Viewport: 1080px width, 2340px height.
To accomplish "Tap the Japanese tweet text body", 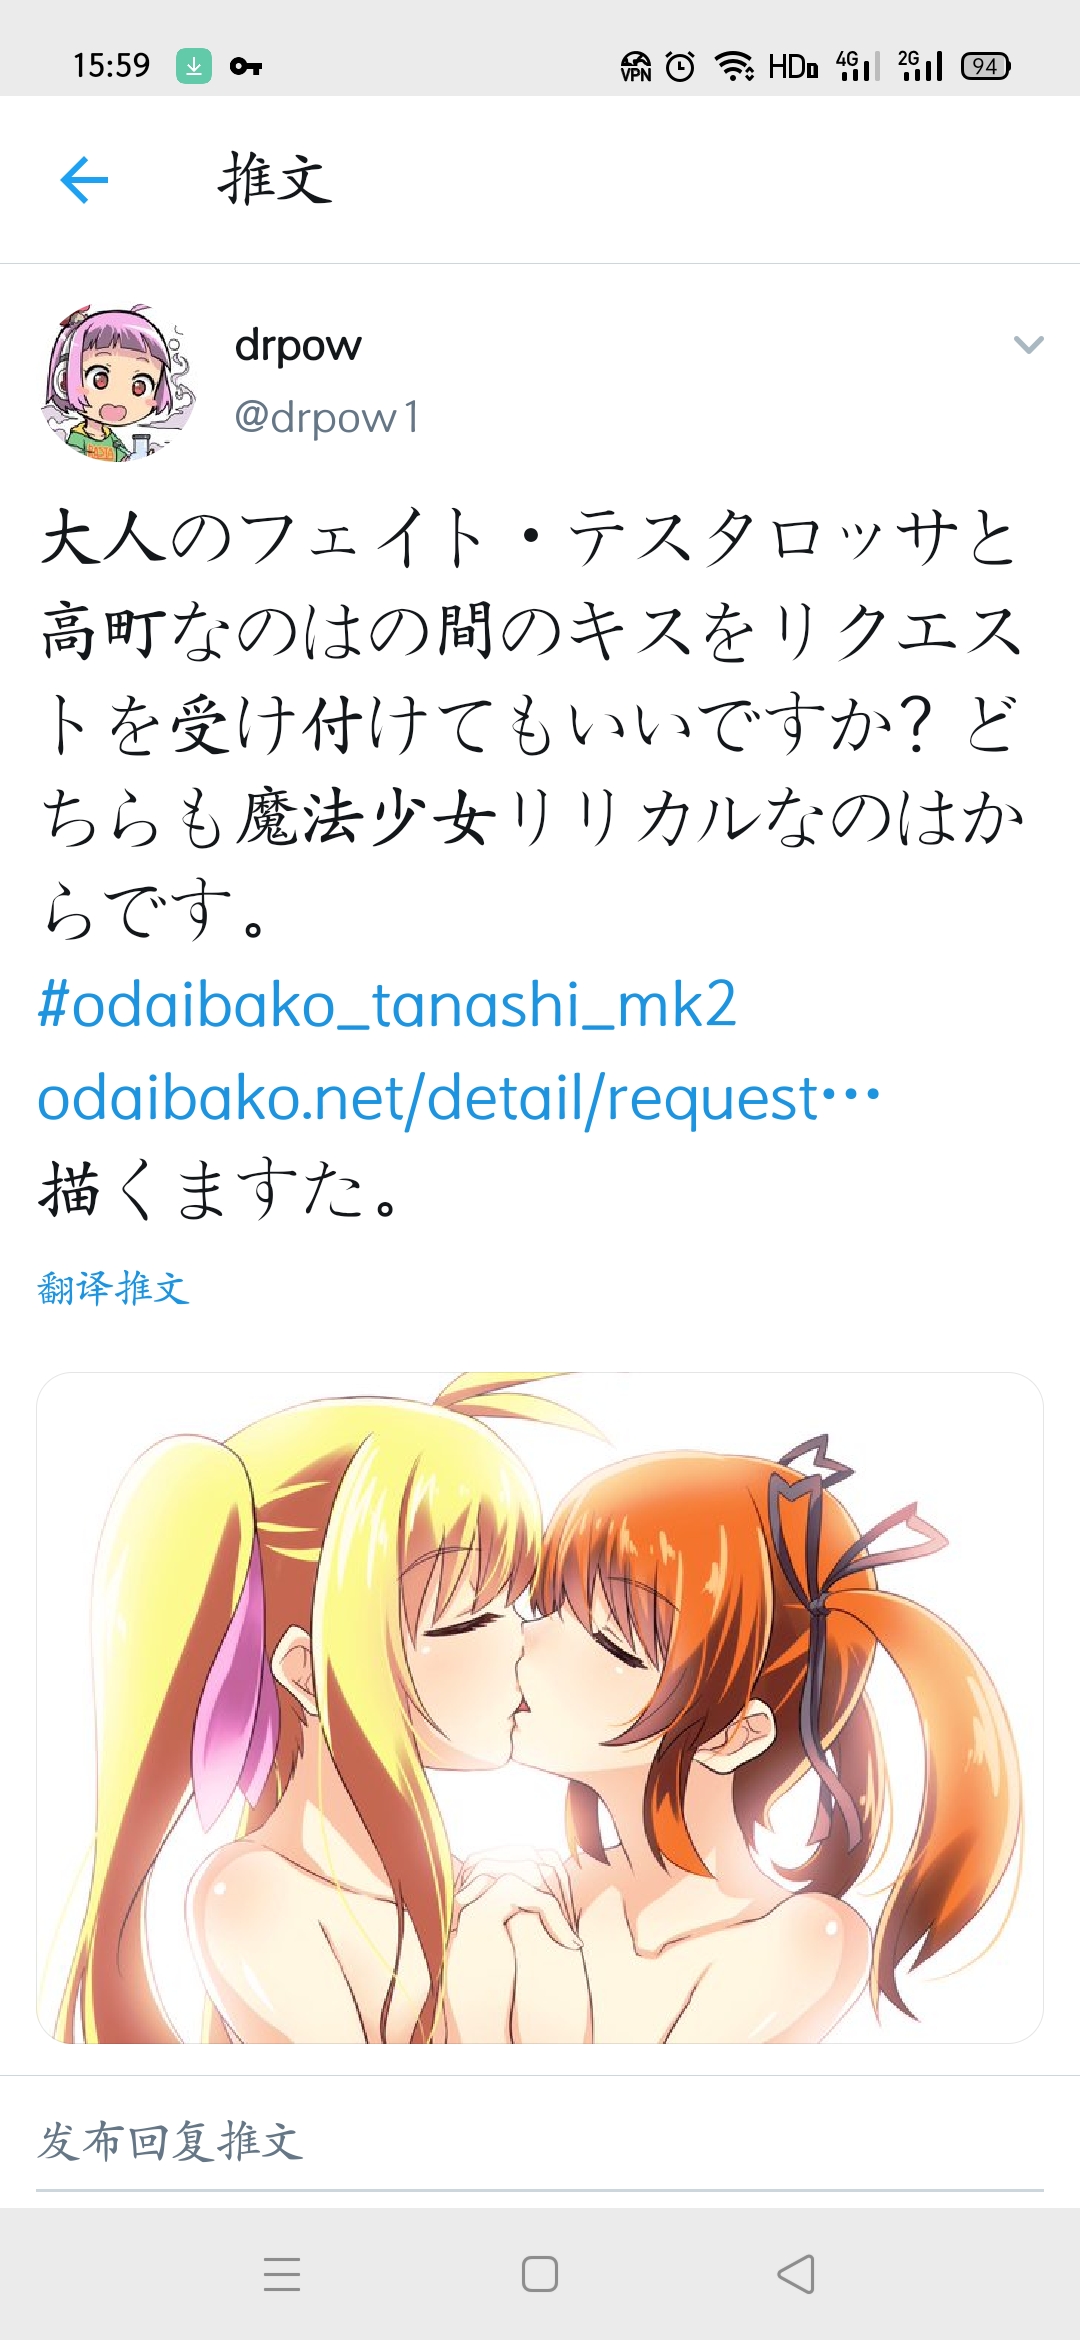I will 532,723.
